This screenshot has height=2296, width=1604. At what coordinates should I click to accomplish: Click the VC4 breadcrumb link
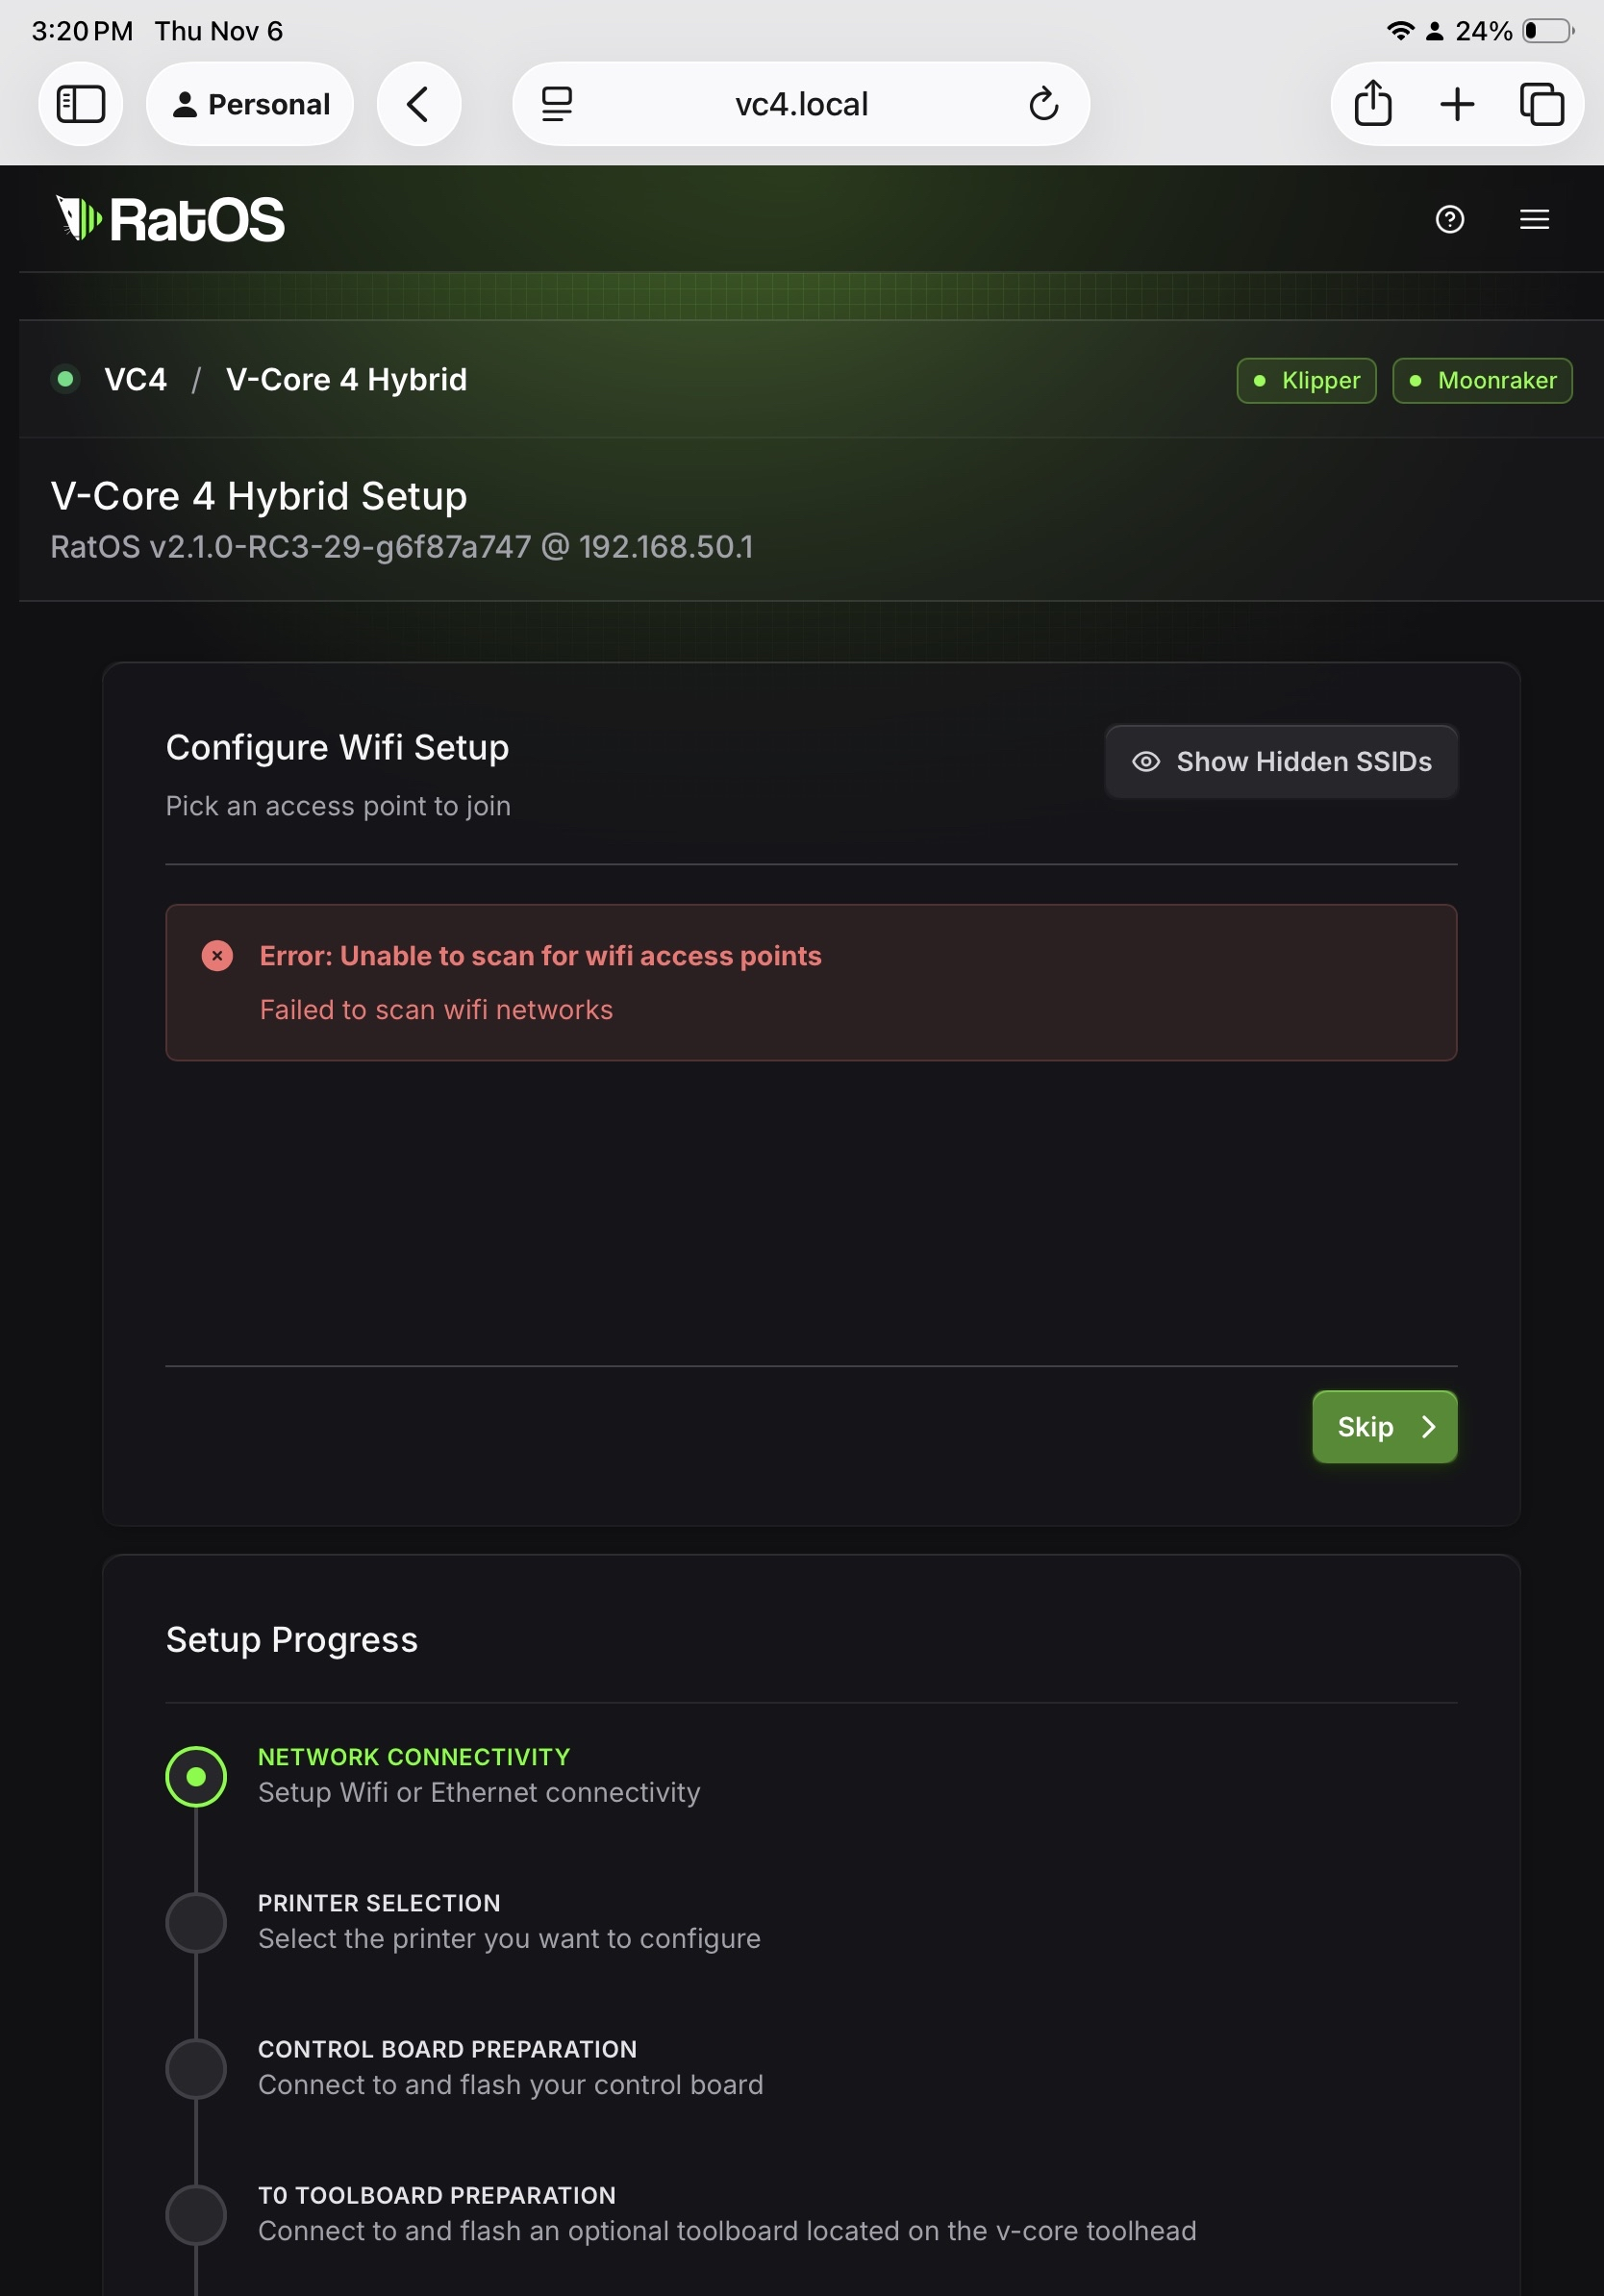pos(135,380)
